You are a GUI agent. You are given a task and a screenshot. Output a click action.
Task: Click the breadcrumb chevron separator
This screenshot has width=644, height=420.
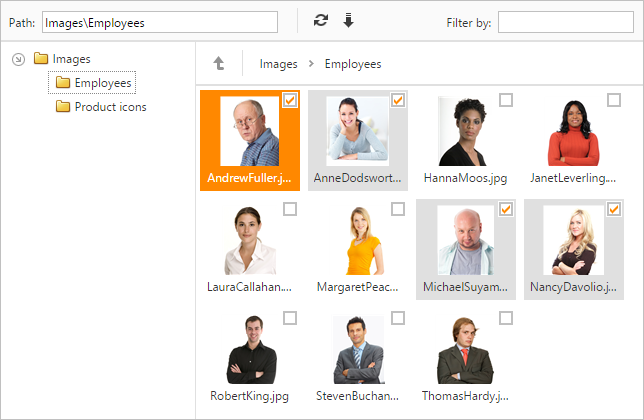311,64
